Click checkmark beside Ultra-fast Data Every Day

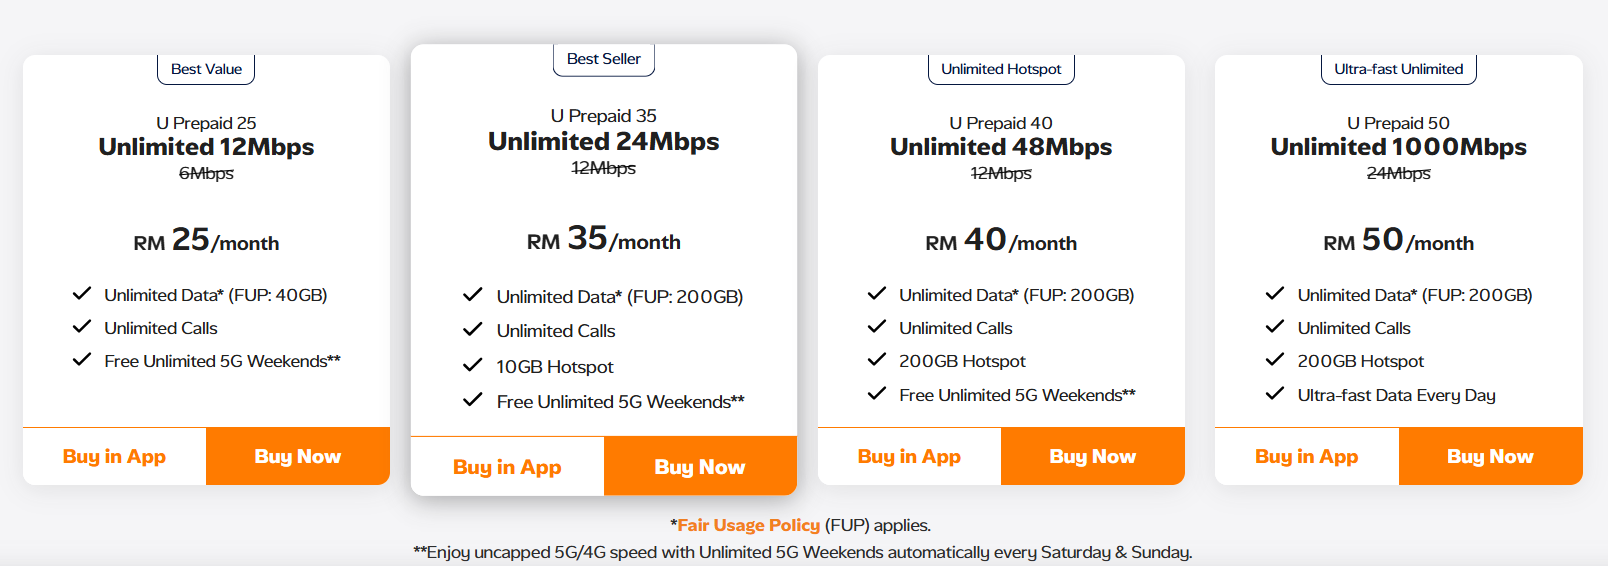(1275, 394)
